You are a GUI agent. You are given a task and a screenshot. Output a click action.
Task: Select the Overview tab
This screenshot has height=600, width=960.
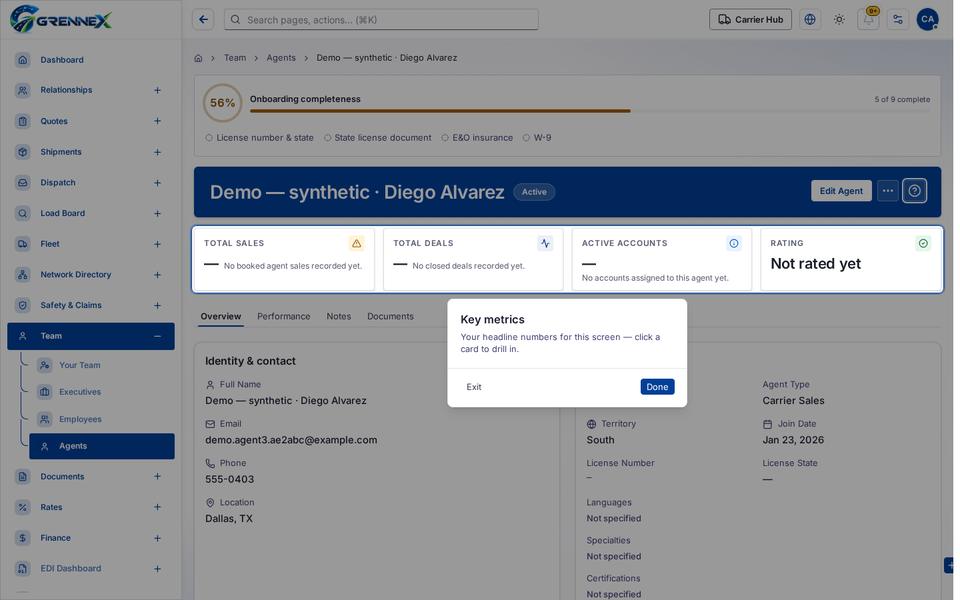tap(221, 317)
